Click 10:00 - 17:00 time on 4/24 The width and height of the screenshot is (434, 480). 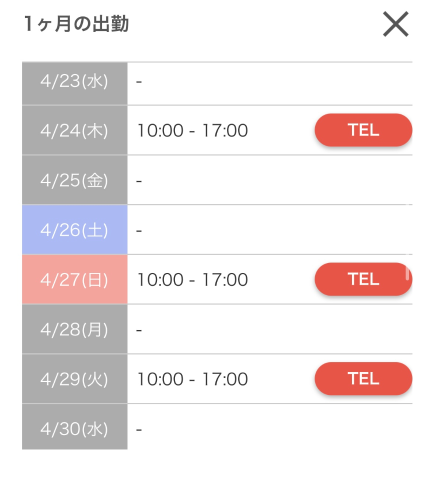coord(192,130)
